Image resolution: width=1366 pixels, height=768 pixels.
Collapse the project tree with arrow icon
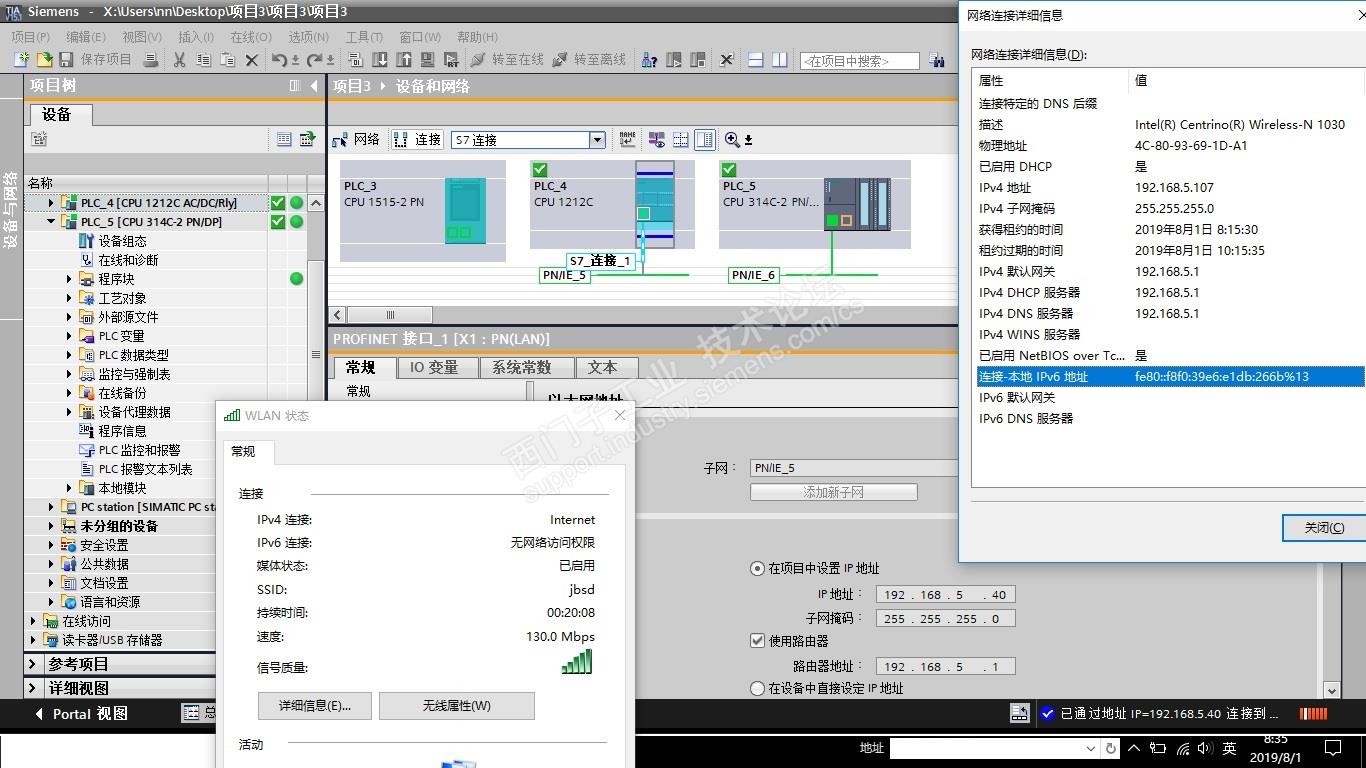[316, 86]
